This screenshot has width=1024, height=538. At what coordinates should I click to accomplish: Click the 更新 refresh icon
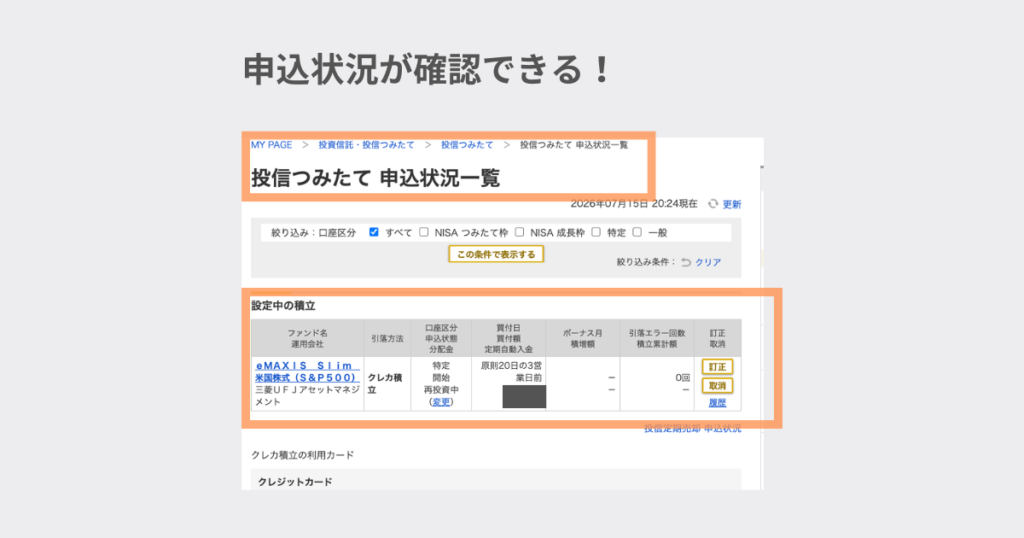pos(712,204)
